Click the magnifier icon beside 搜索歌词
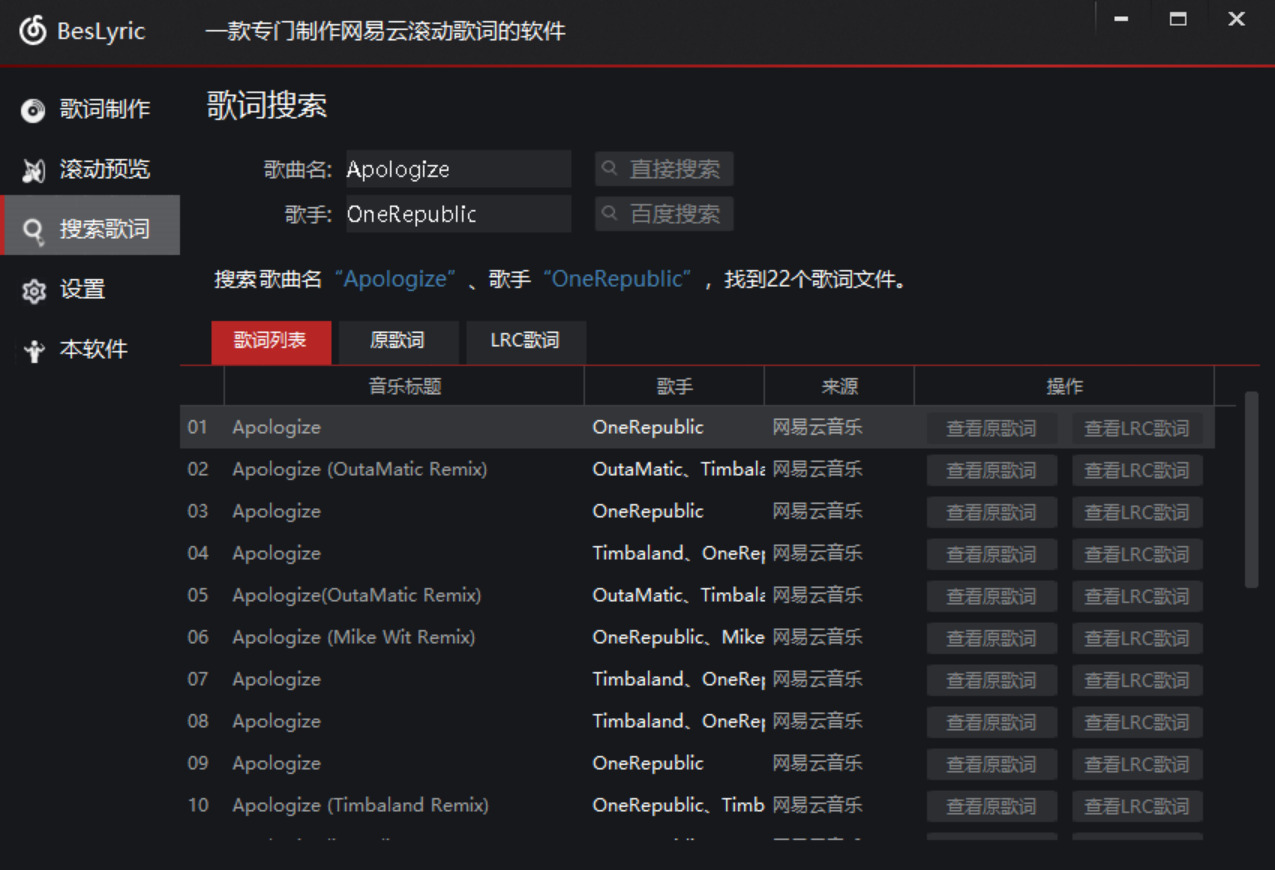 pos(34,230)
